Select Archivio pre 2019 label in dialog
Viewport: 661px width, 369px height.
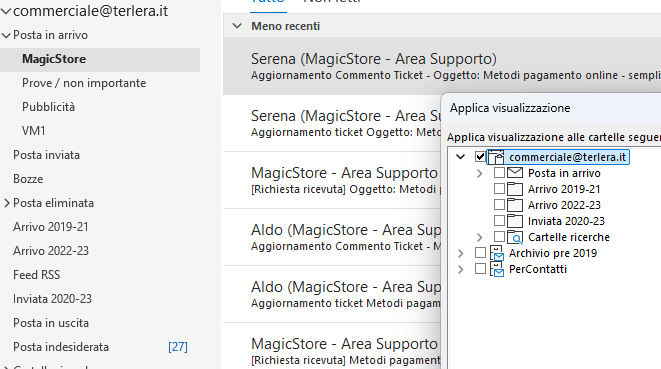(x=553, y=253)
